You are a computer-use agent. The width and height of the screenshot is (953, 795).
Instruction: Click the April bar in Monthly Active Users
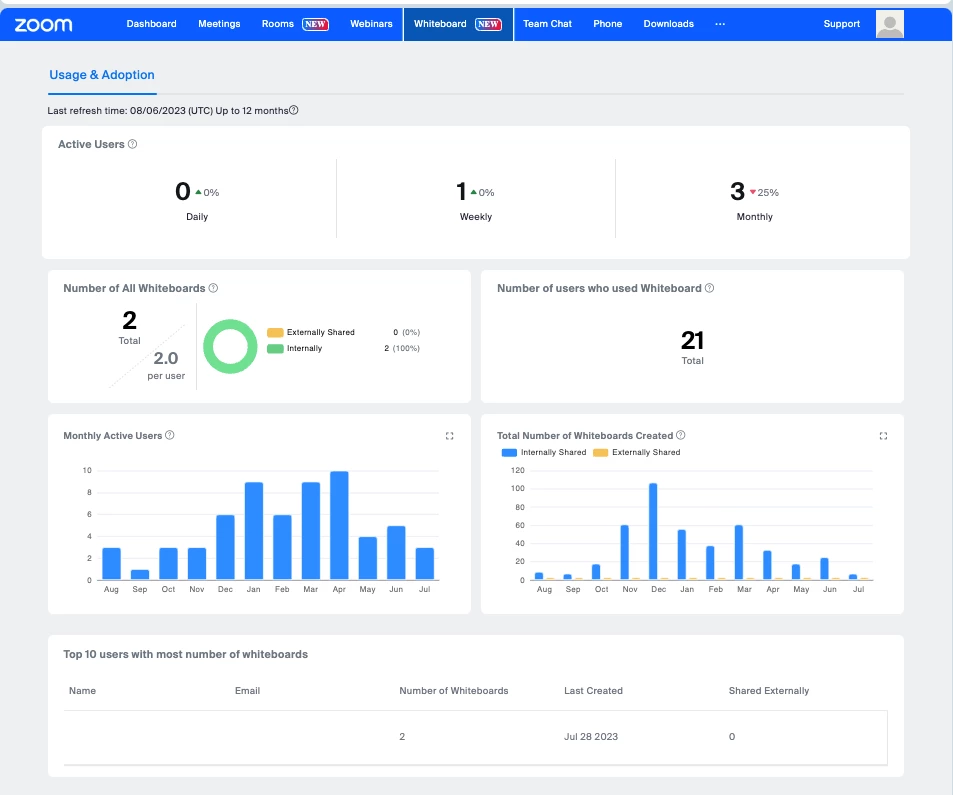click(x=339, y=525)
